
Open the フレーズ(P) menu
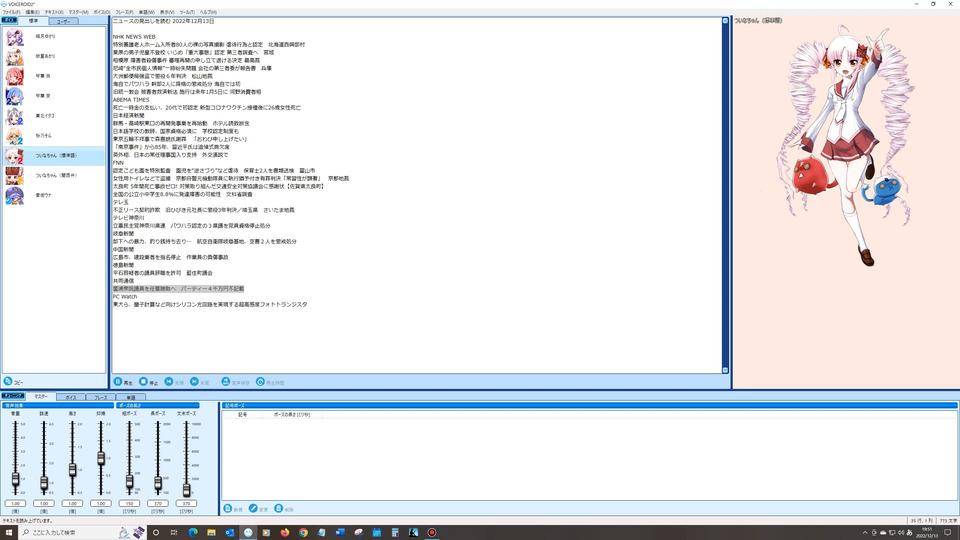point(124,12)
